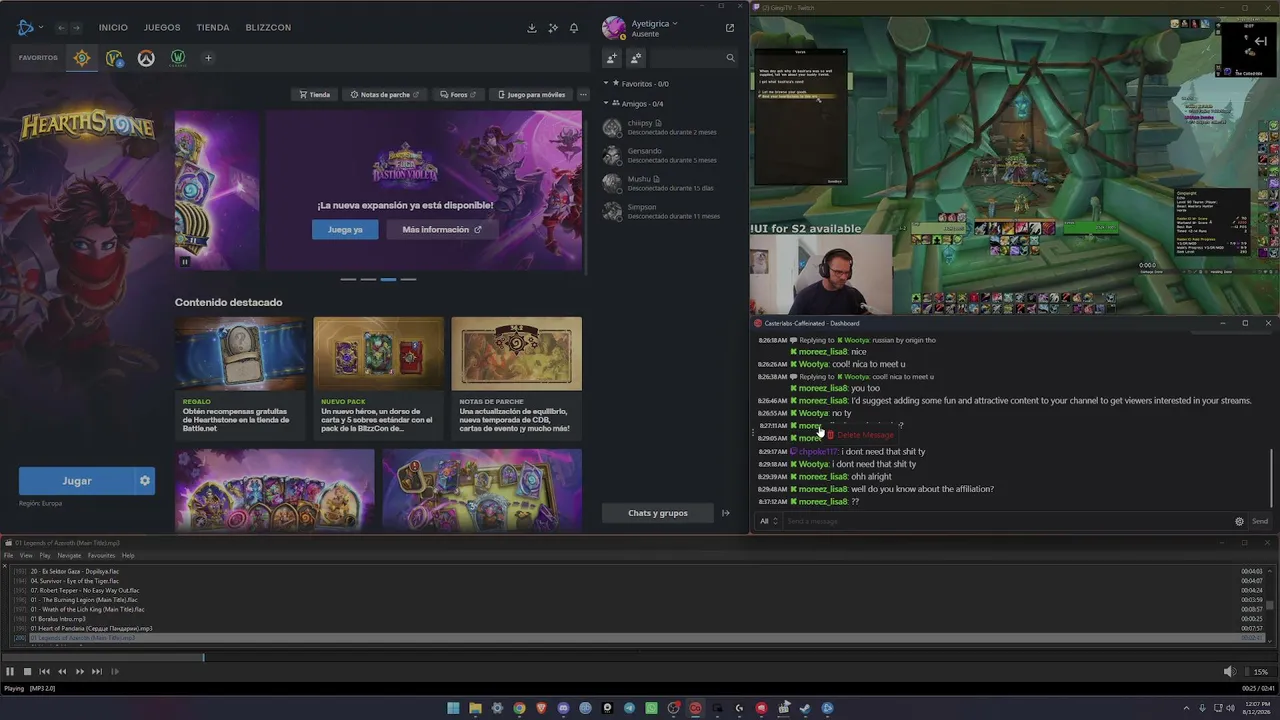
Task: Pause music playback
Action: point(10,672)
